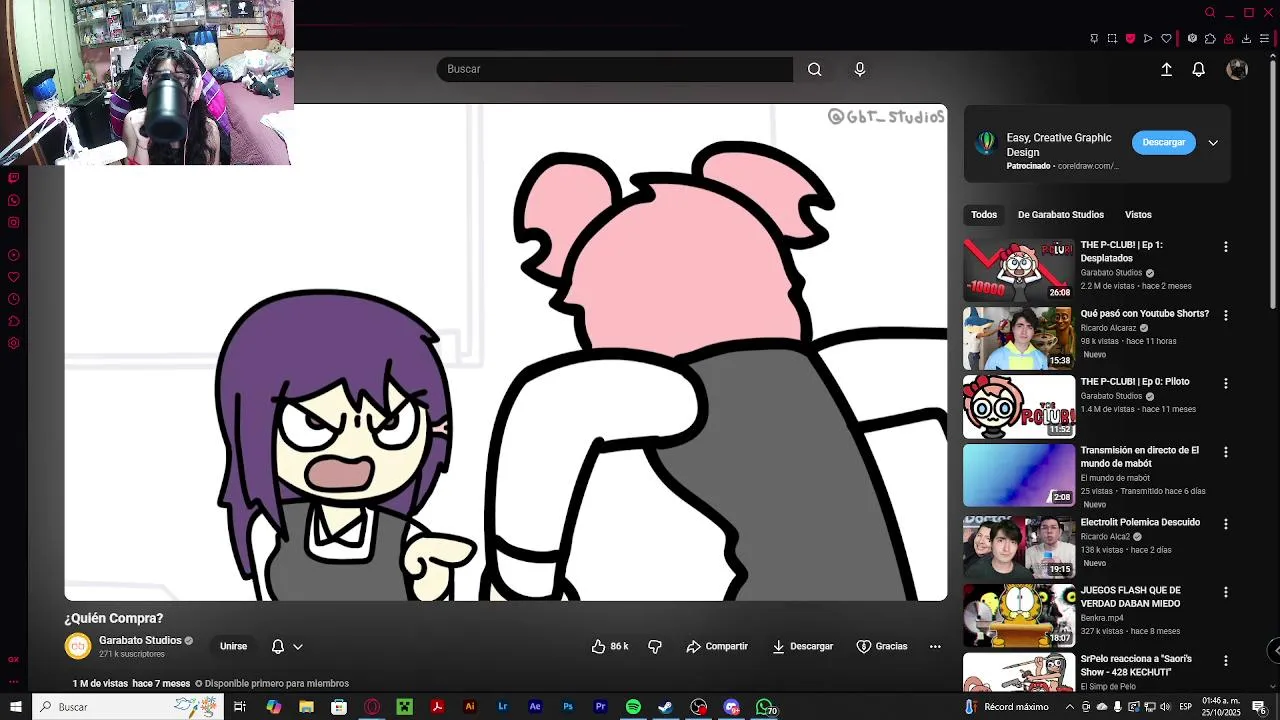Open browser downloads icon
This screenshot has height=720, width=1280.
1246,39
